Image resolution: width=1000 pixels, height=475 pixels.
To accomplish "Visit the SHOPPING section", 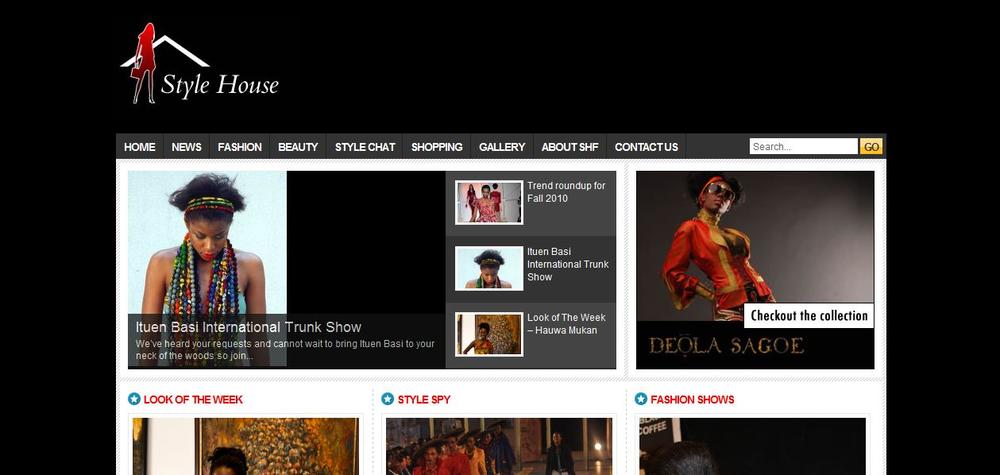I will [437, 147].
